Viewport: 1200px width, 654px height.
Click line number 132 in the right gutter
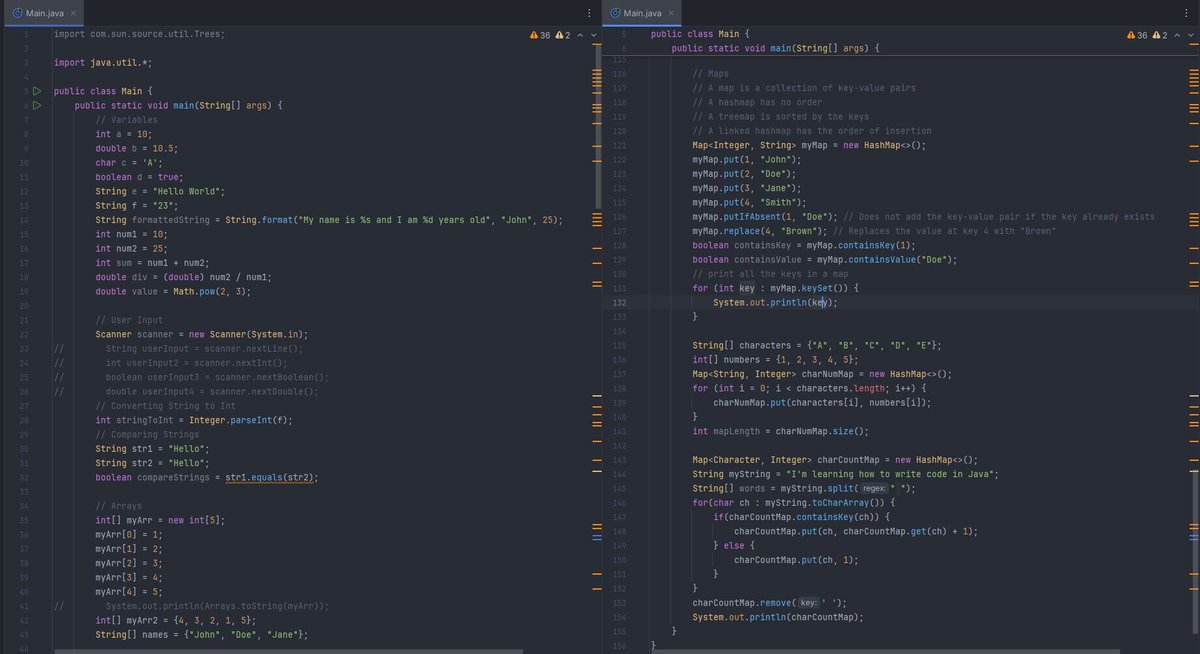point(618,302)
